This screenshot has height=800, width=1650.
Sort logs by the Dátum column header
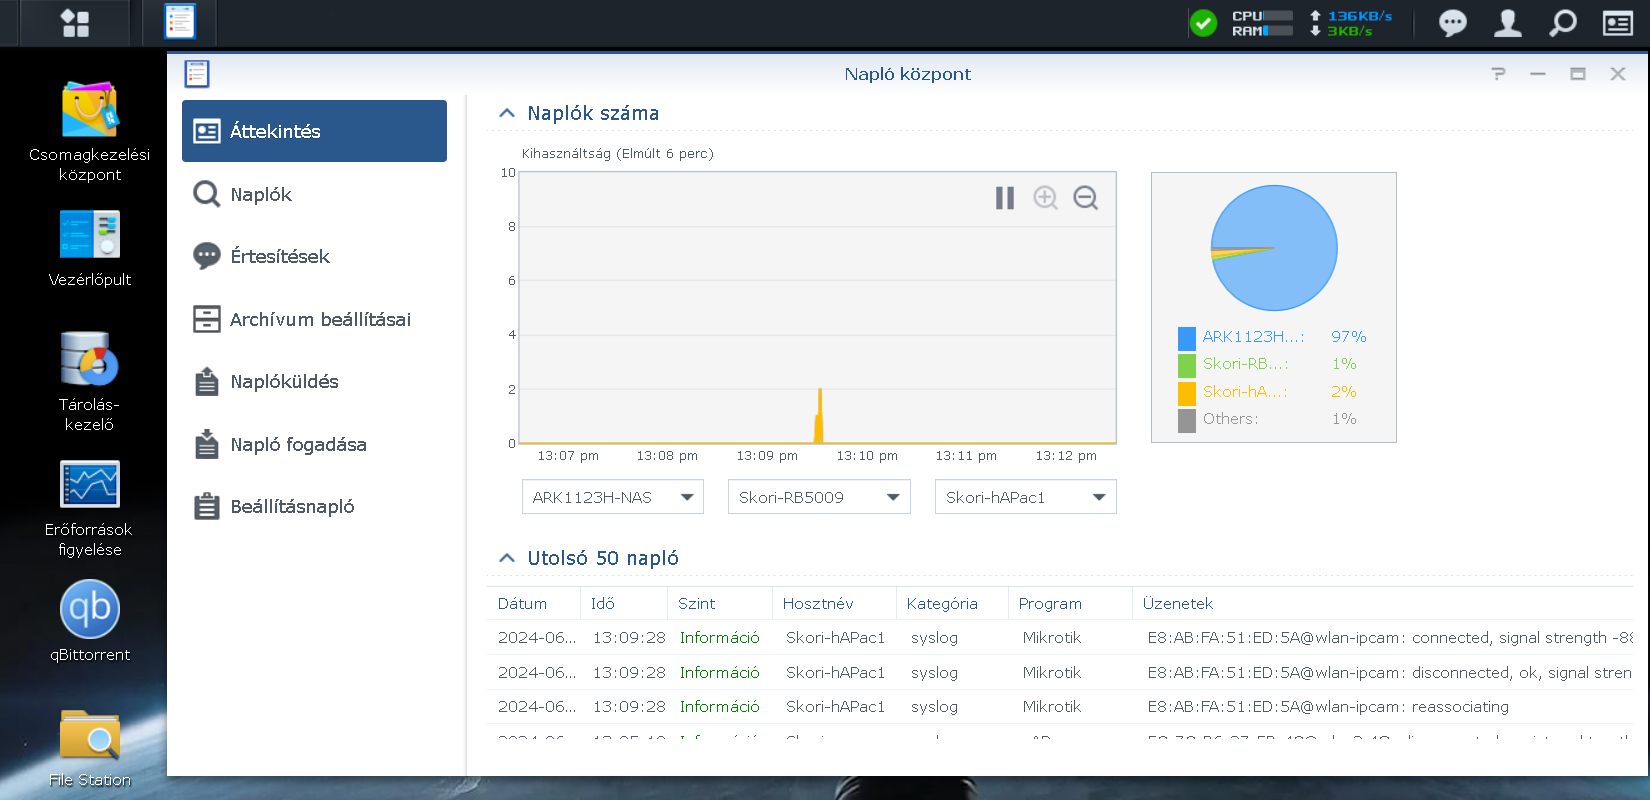(x=522, y=604)
